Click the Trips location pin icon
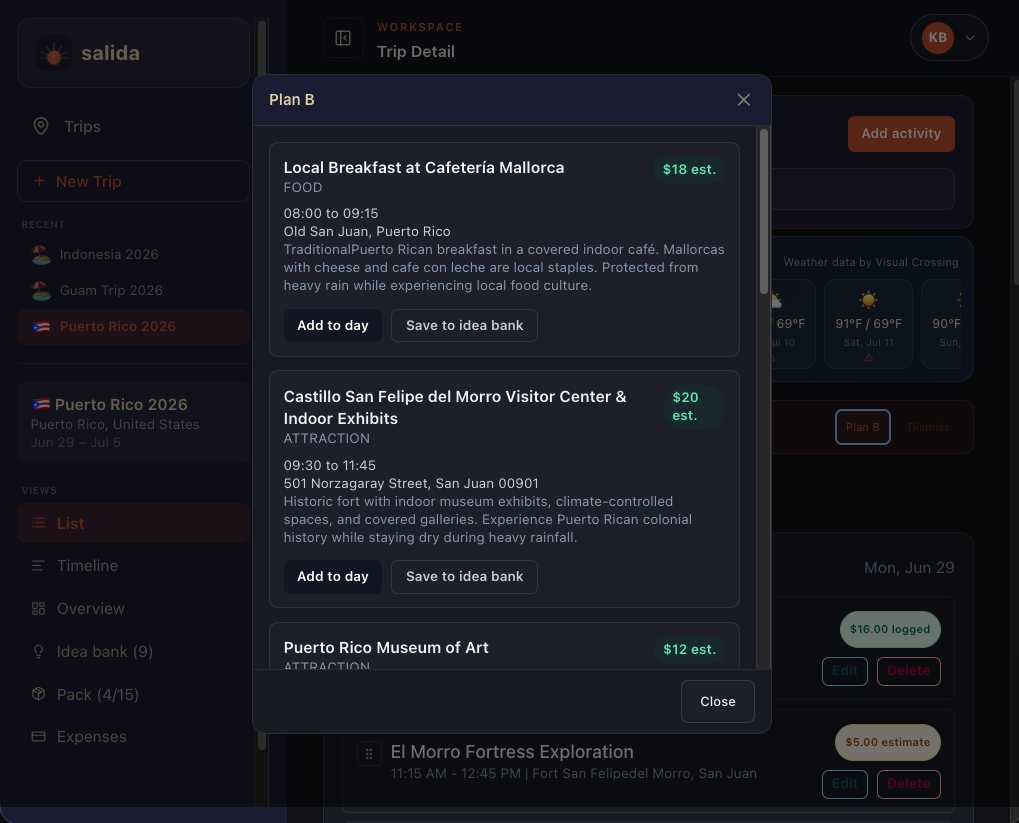 click(x=41, y=126)
